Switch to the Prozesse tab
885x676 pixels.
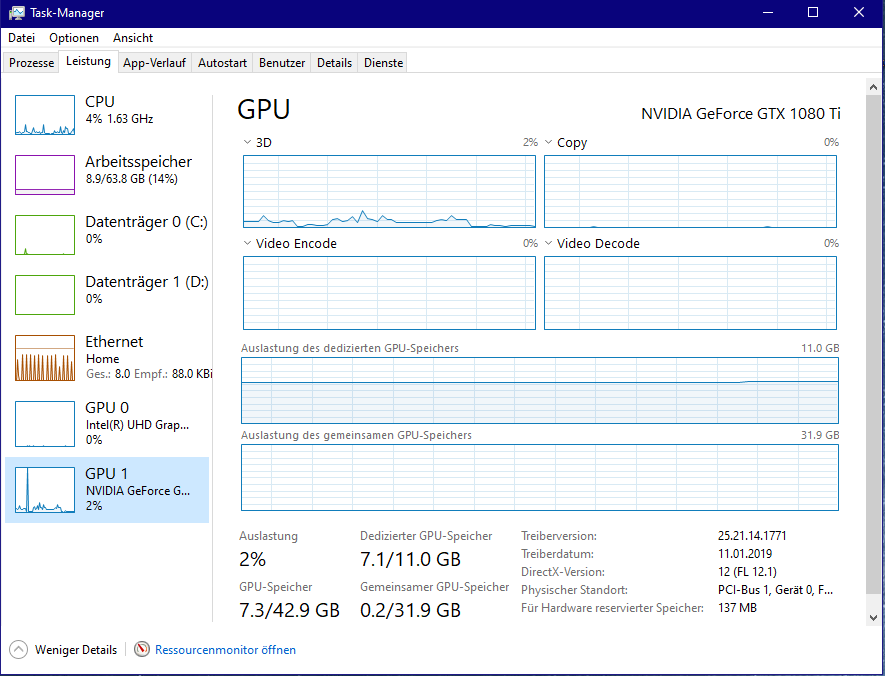pos(32,63)
